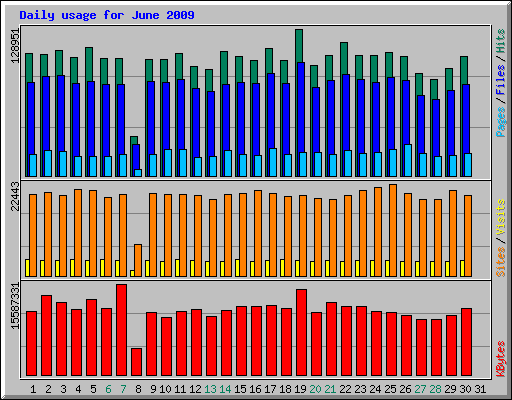The height and width of the screenshot is (400, 512).
Task: Click day label 19 on the x-axis
Action: [300, 389]
